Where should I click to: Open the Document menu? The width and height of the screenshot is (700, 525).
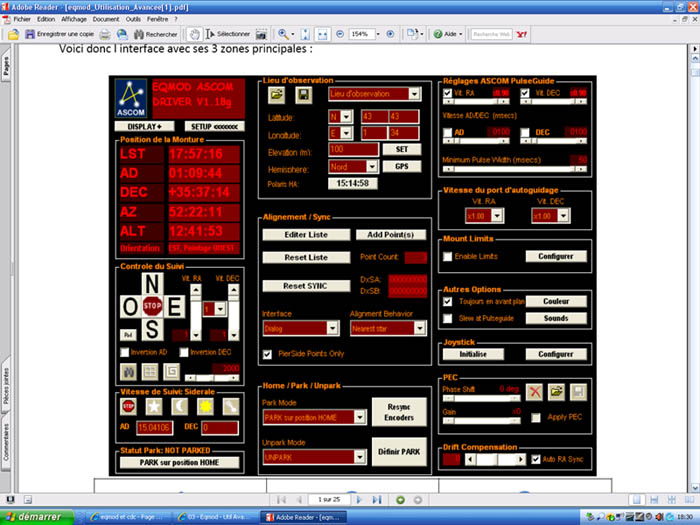pyautogui.click(x=106, y=19)
